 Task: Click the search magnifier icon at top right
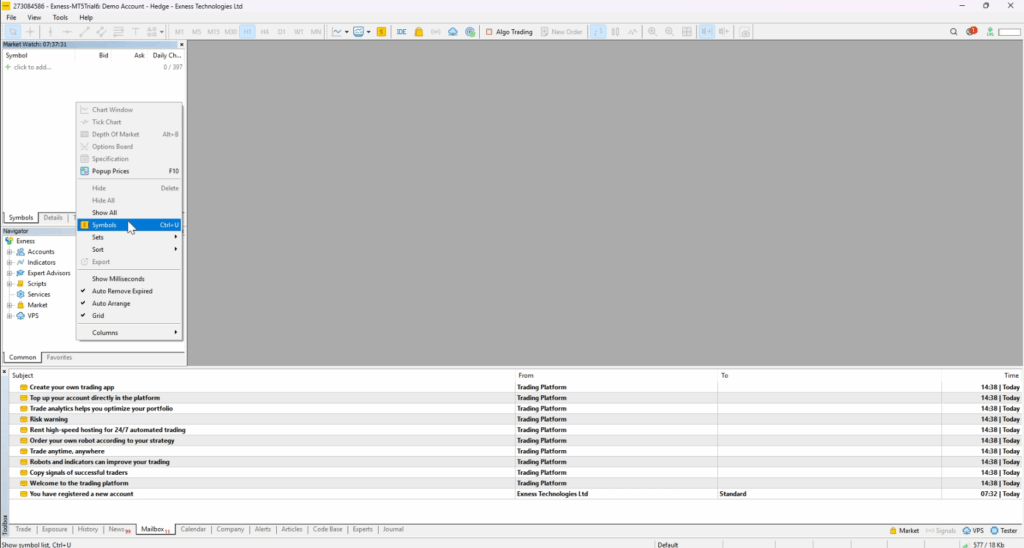coord(954,32)
